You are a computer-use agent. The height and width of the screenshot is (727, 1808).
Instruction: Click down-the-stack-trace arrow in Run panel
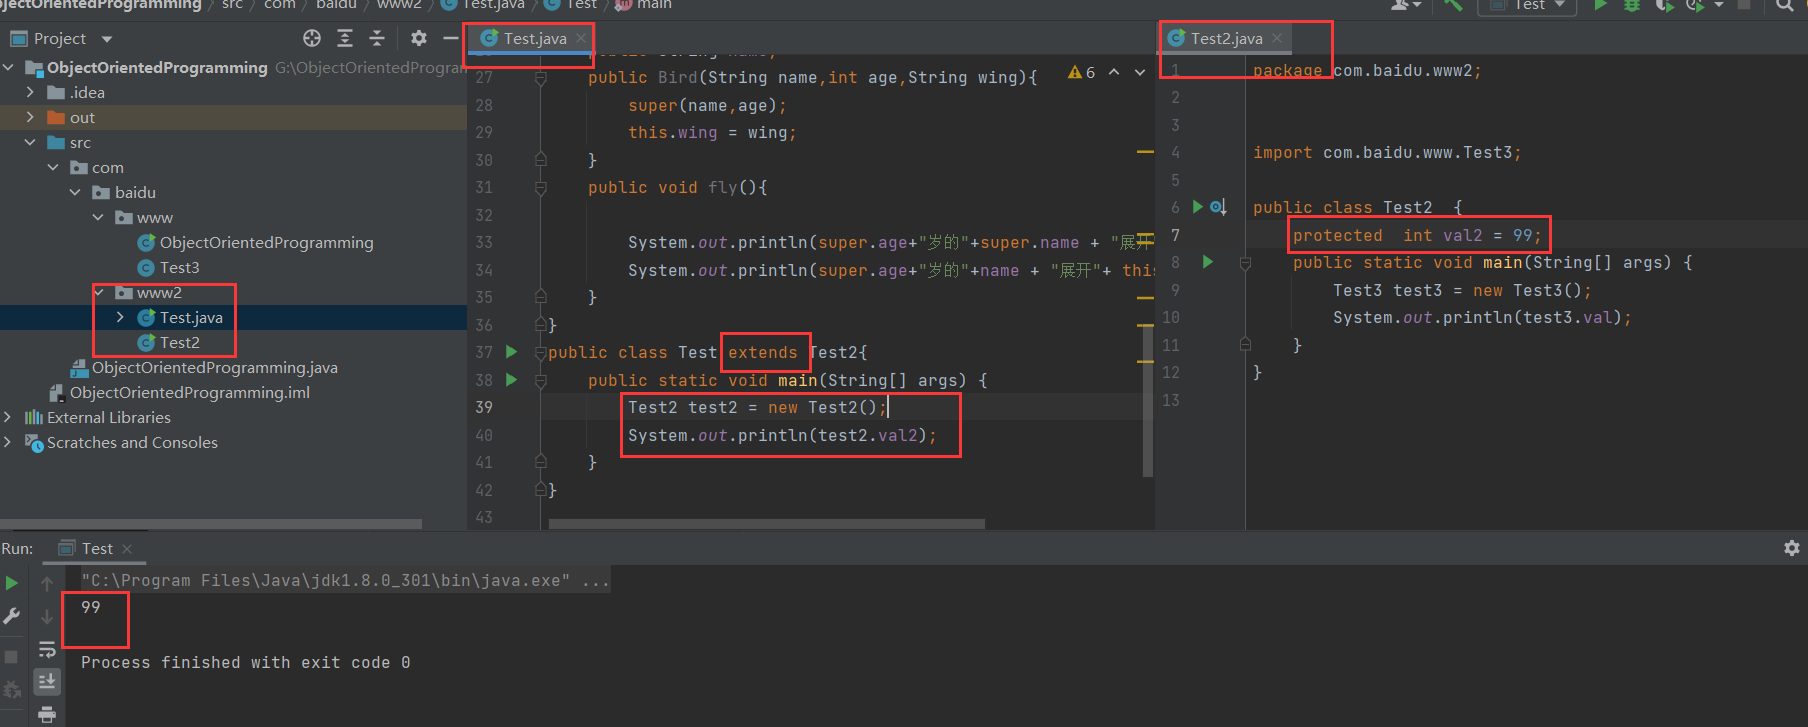(47, 617)
